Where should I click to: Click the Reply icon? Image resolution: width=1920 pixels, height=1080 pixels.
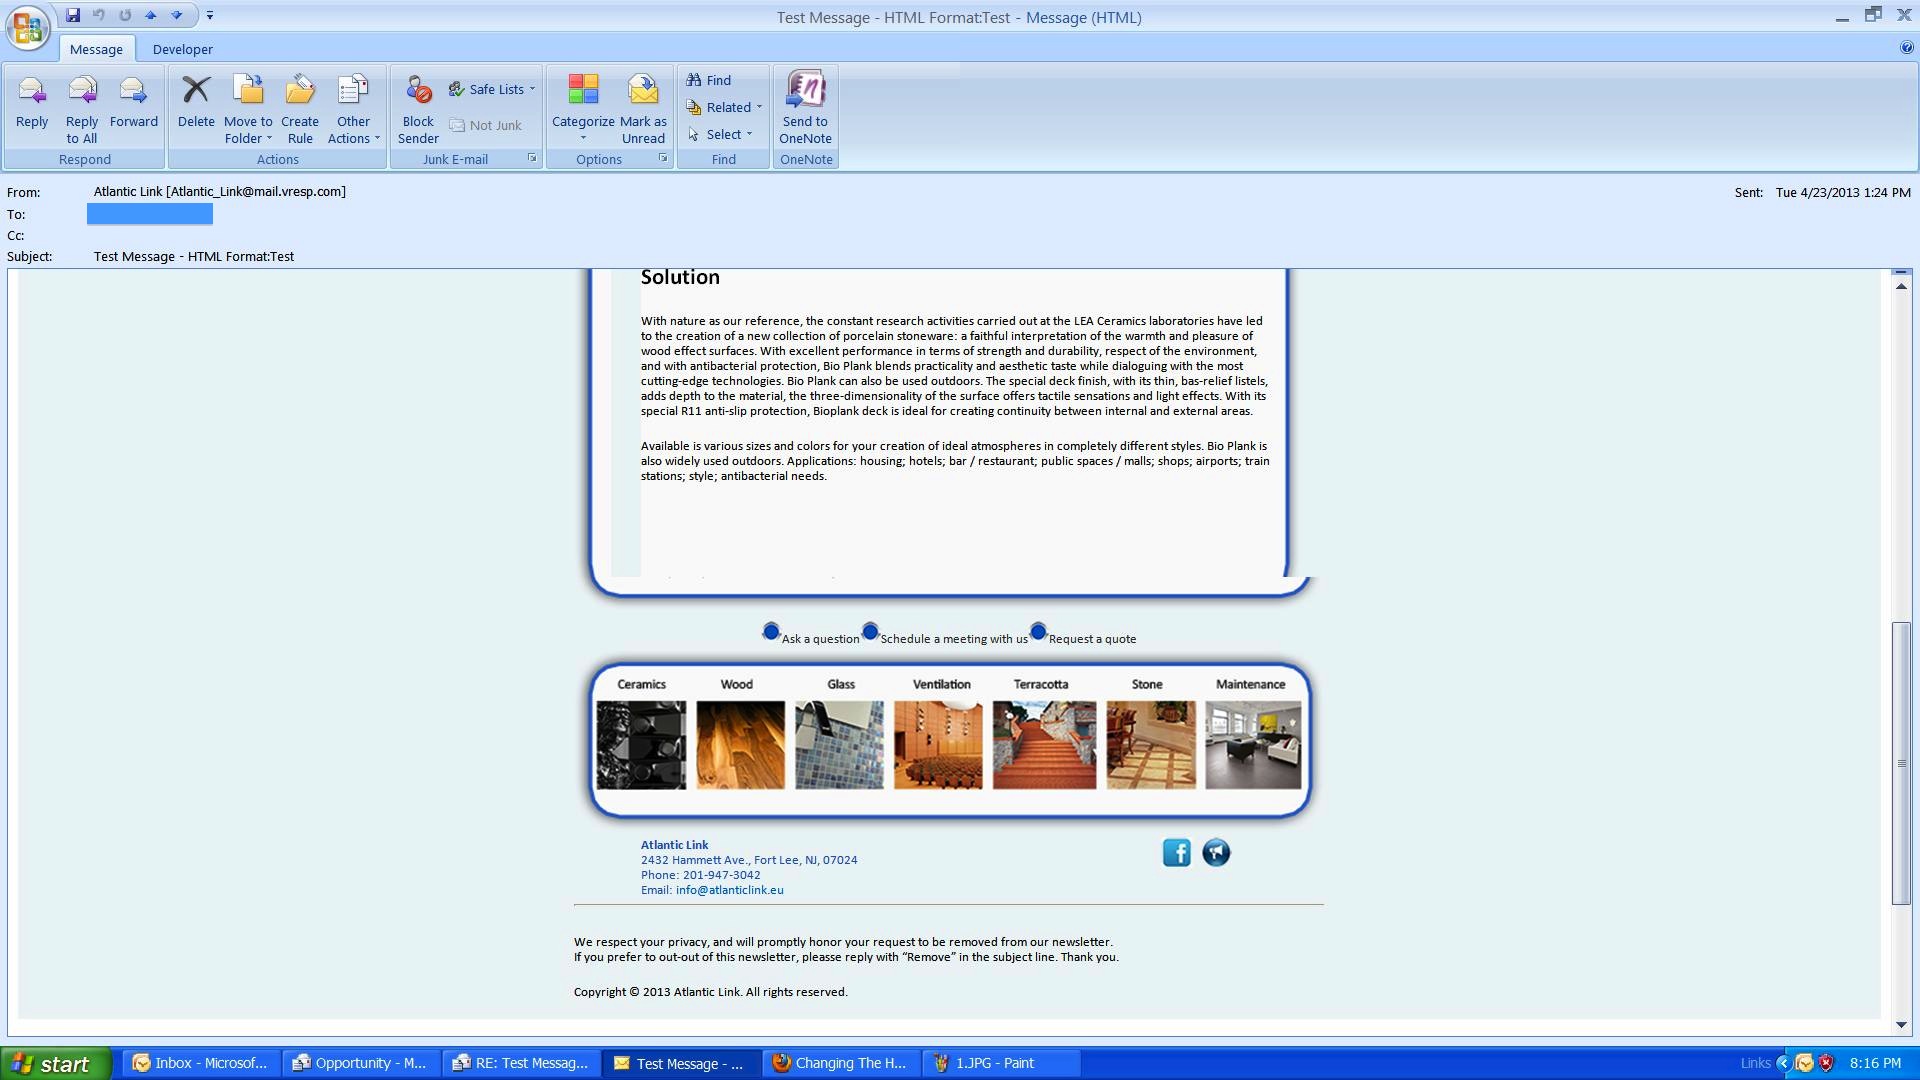click(x=32, y=92)
